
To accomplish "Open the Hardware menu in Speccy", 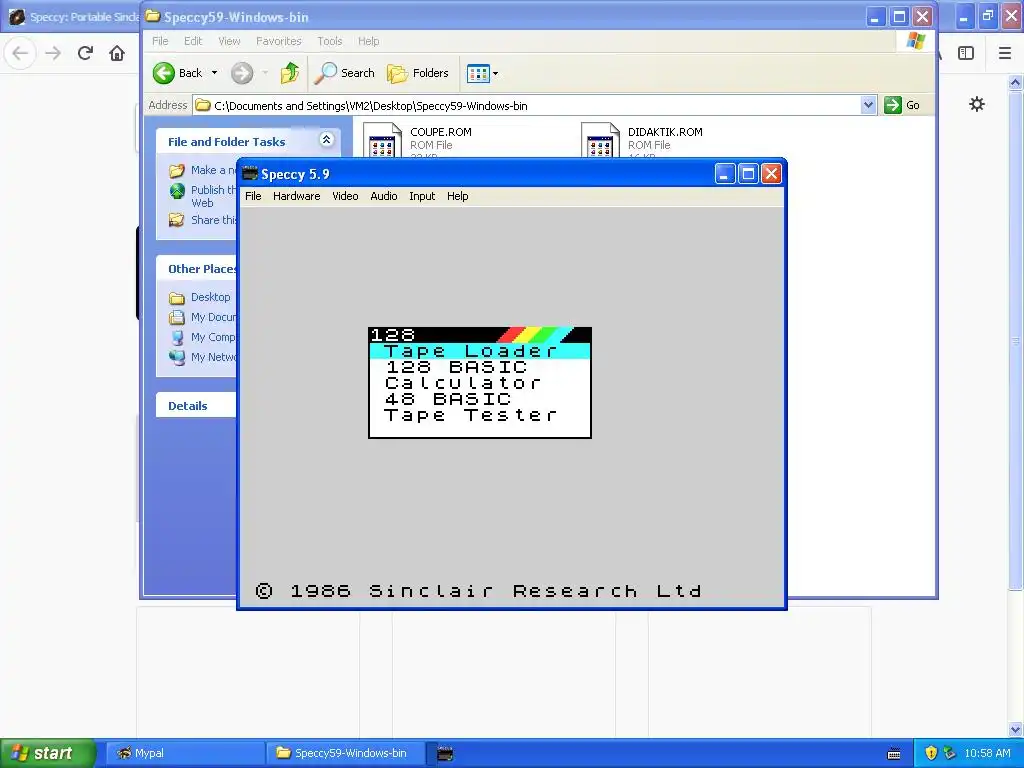I will pos(296,196).
